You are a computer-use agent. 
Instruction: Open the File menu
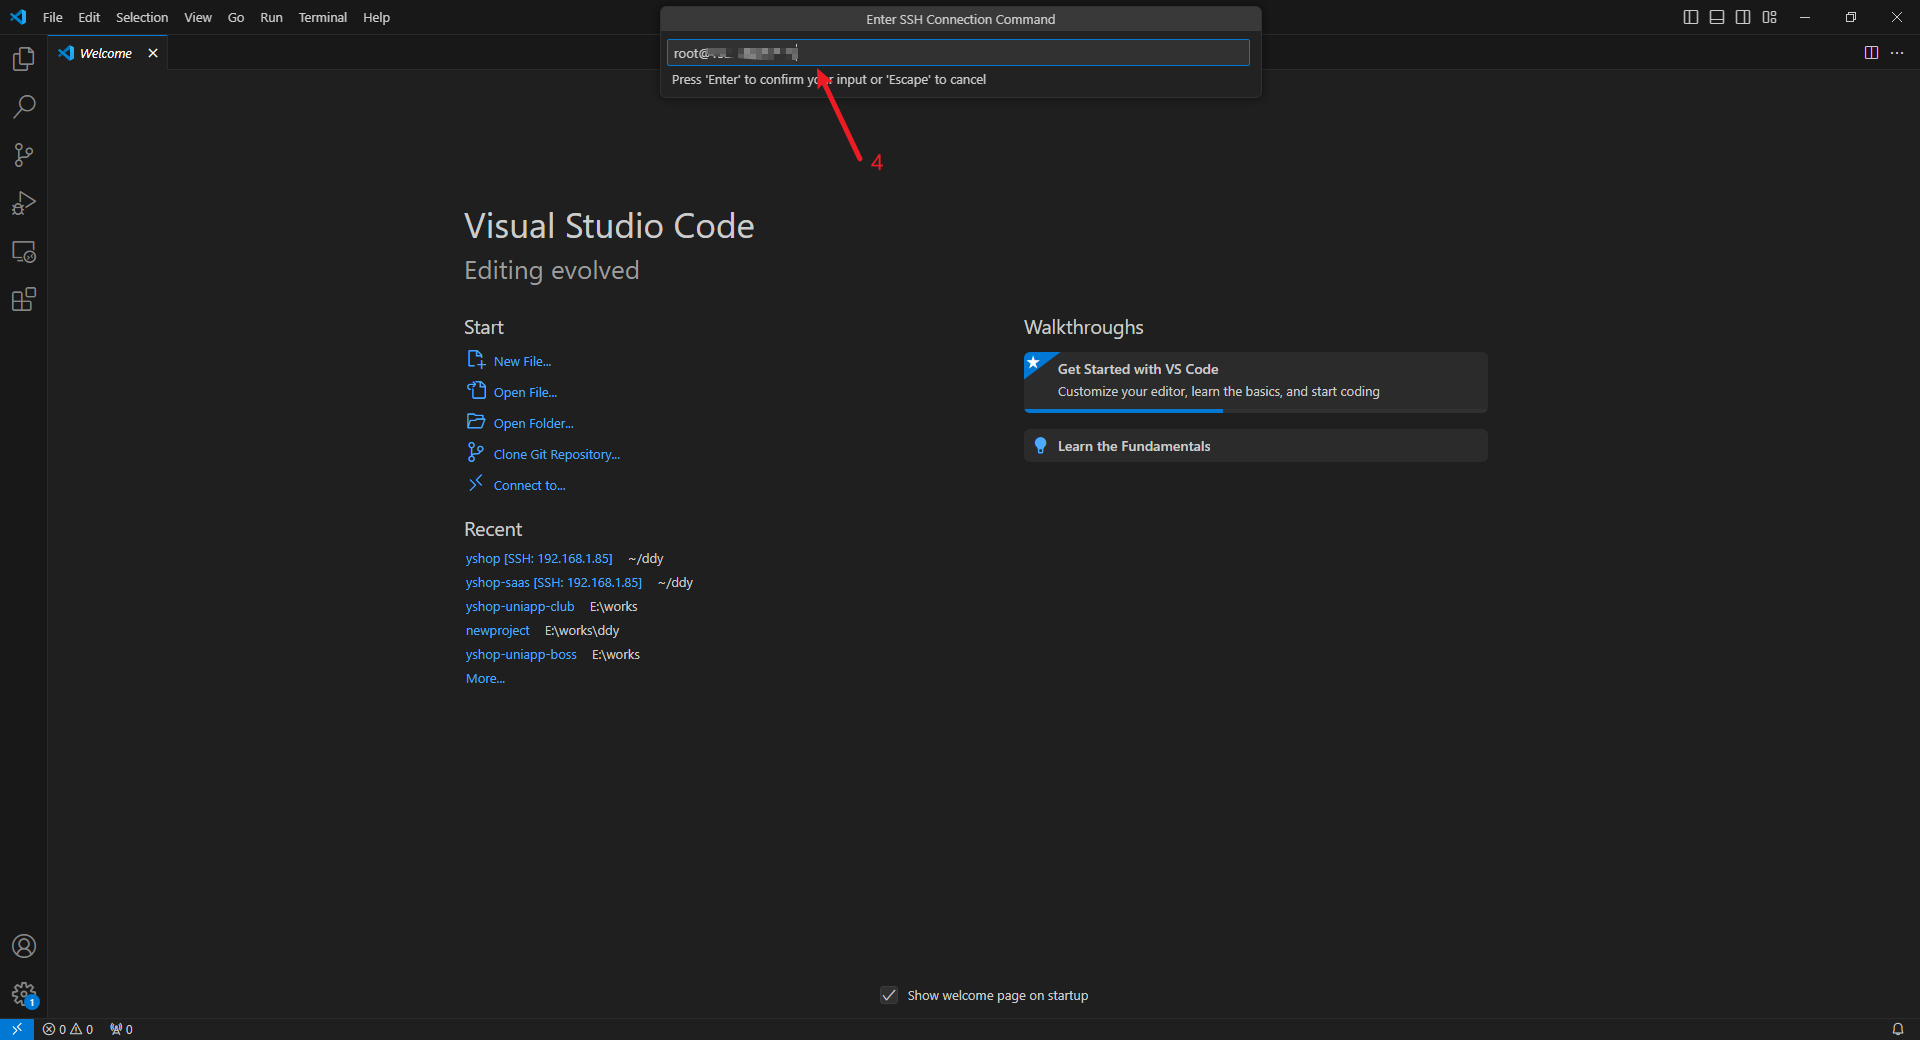53,17
